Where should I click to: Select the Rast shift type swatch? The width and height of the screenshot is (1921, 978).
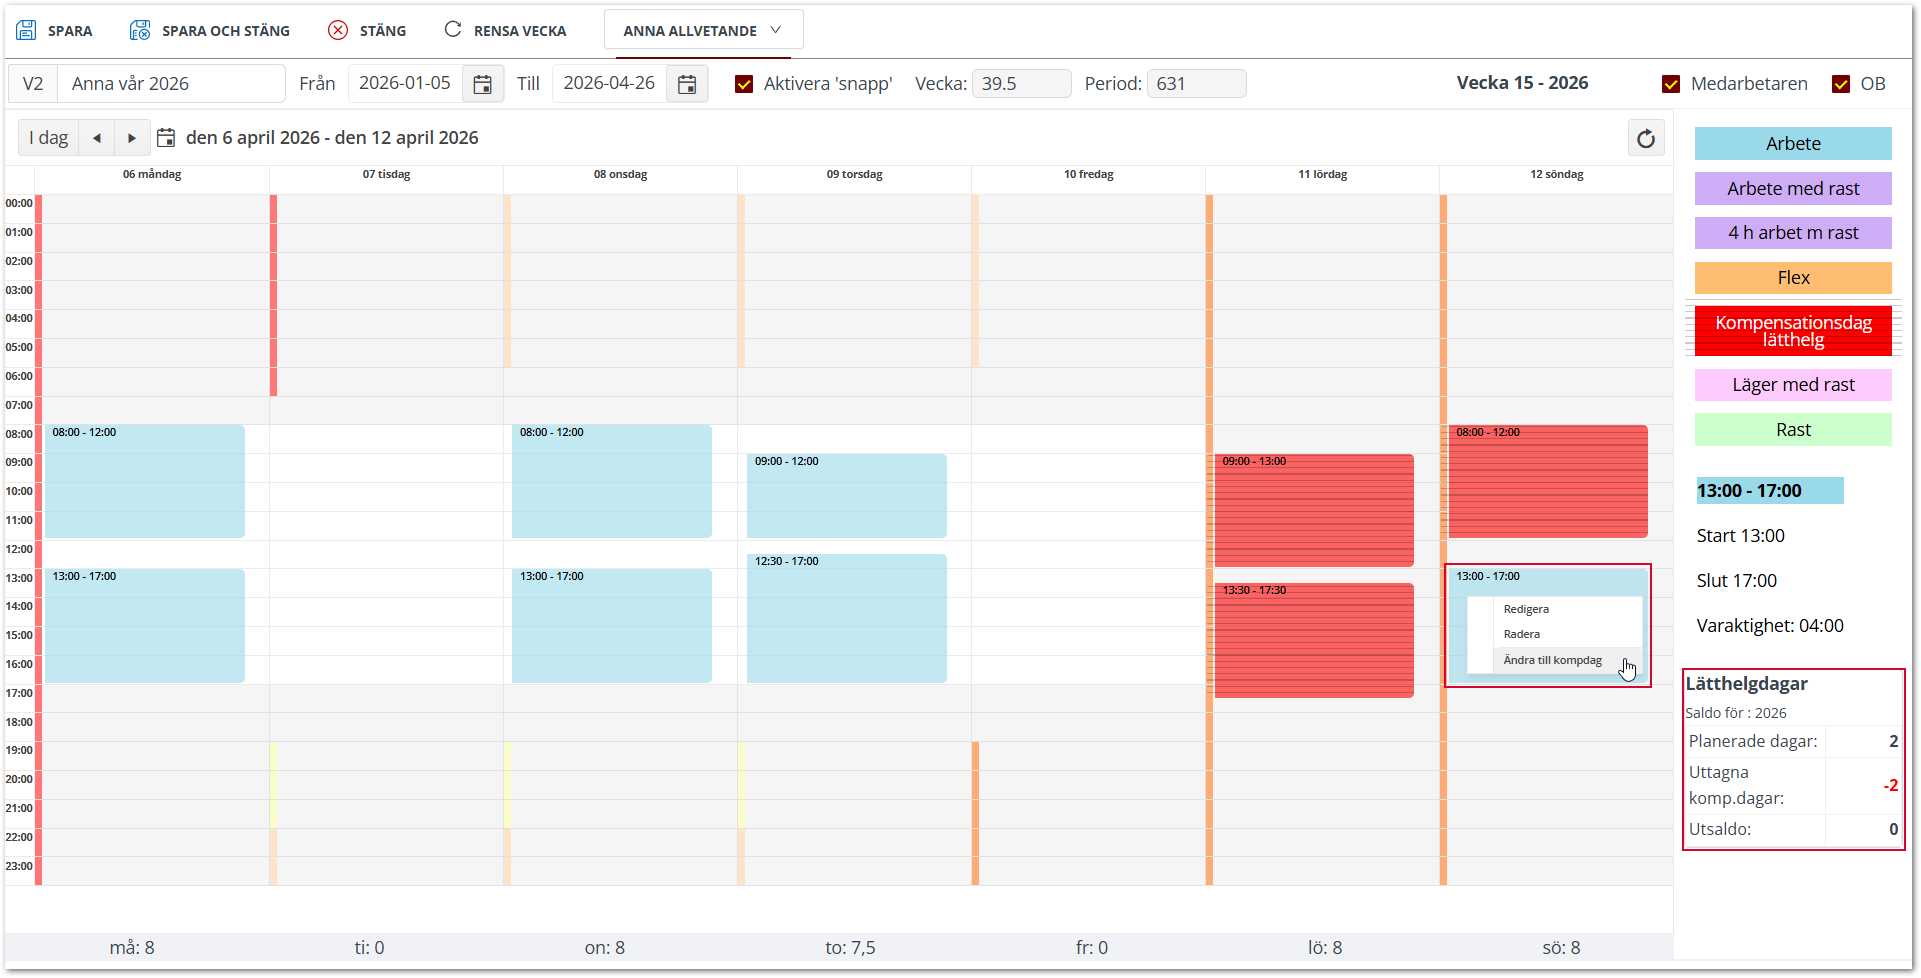coord(1793,430)
